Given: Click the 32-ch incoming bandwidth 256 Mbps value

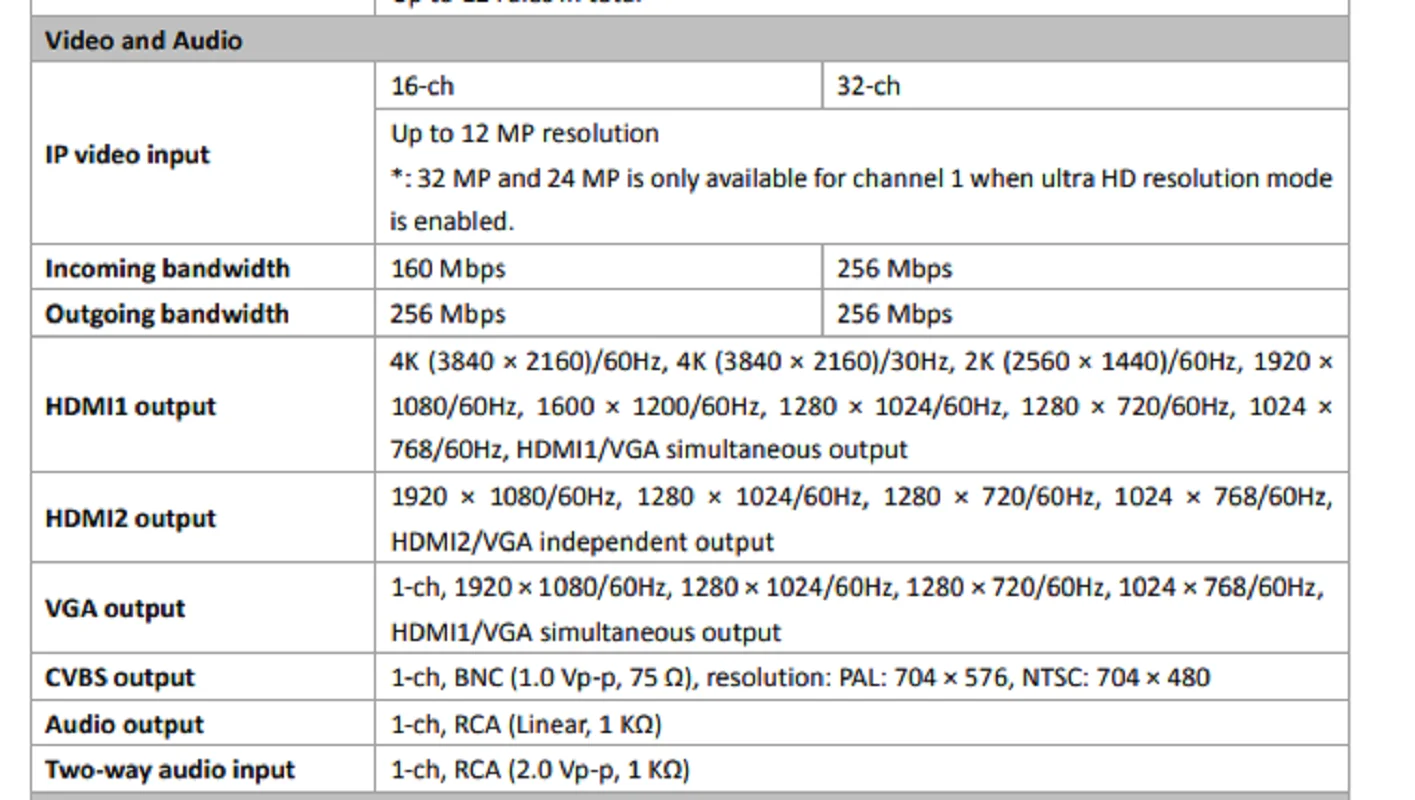Looking at the screenshot, I should [894, 269].
